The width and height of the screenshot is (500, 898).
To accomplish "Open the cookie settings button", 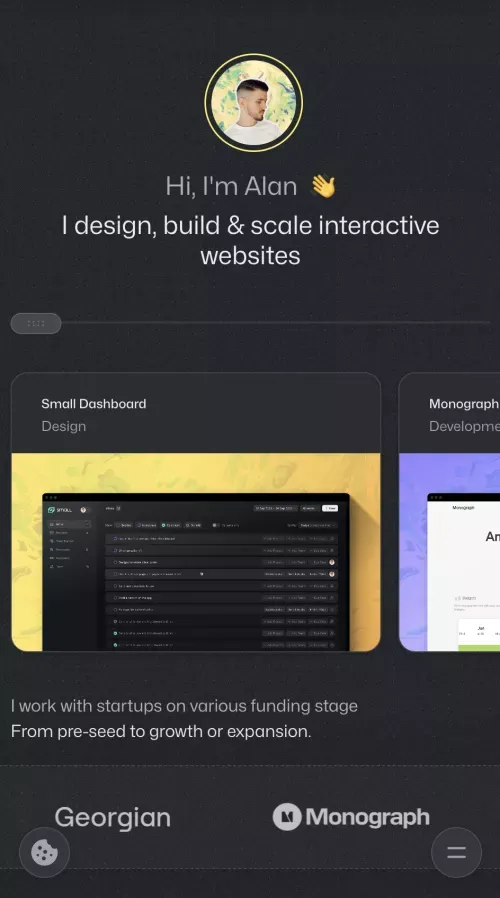I will 45,852.
